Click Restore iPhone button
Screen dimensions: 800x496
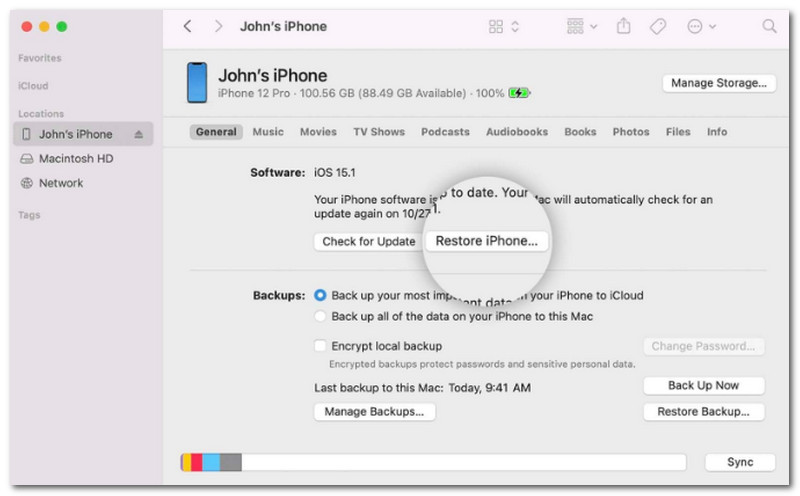coord(487,241)
